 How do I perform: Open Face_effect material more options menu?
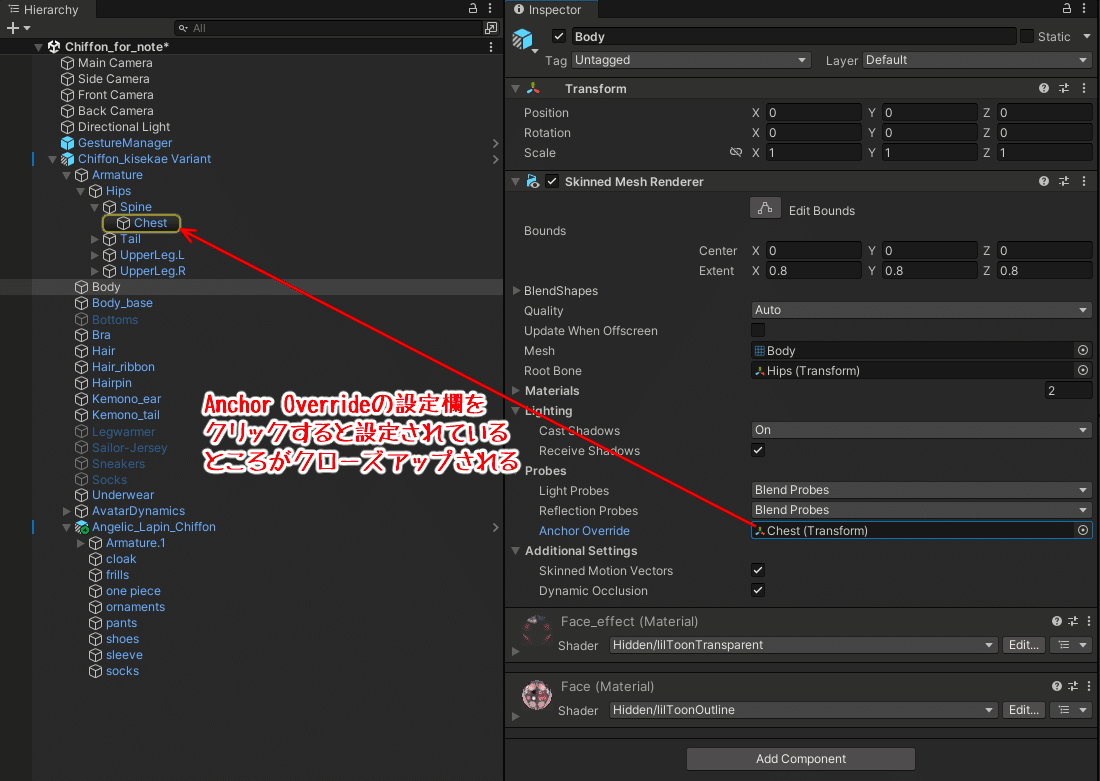[x=1089, y=621]
